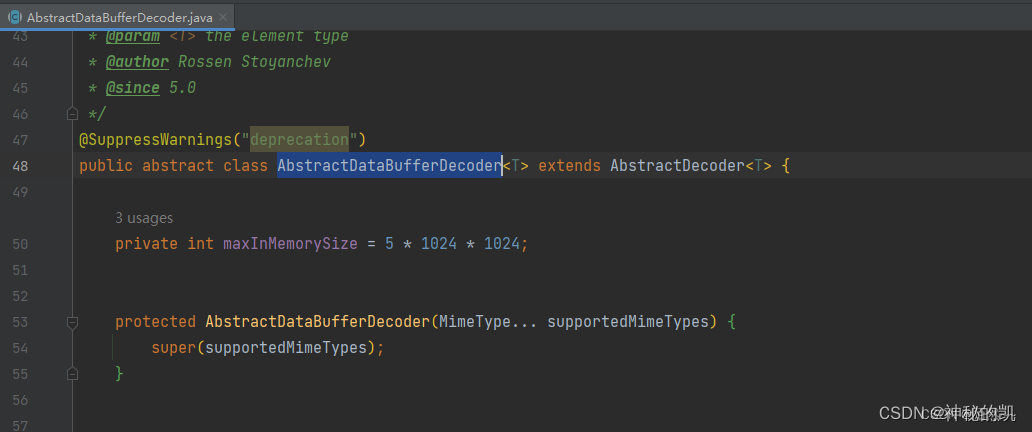Click the 'protected' keyword on line 53

pyautogui.click(x=155, y=322)
